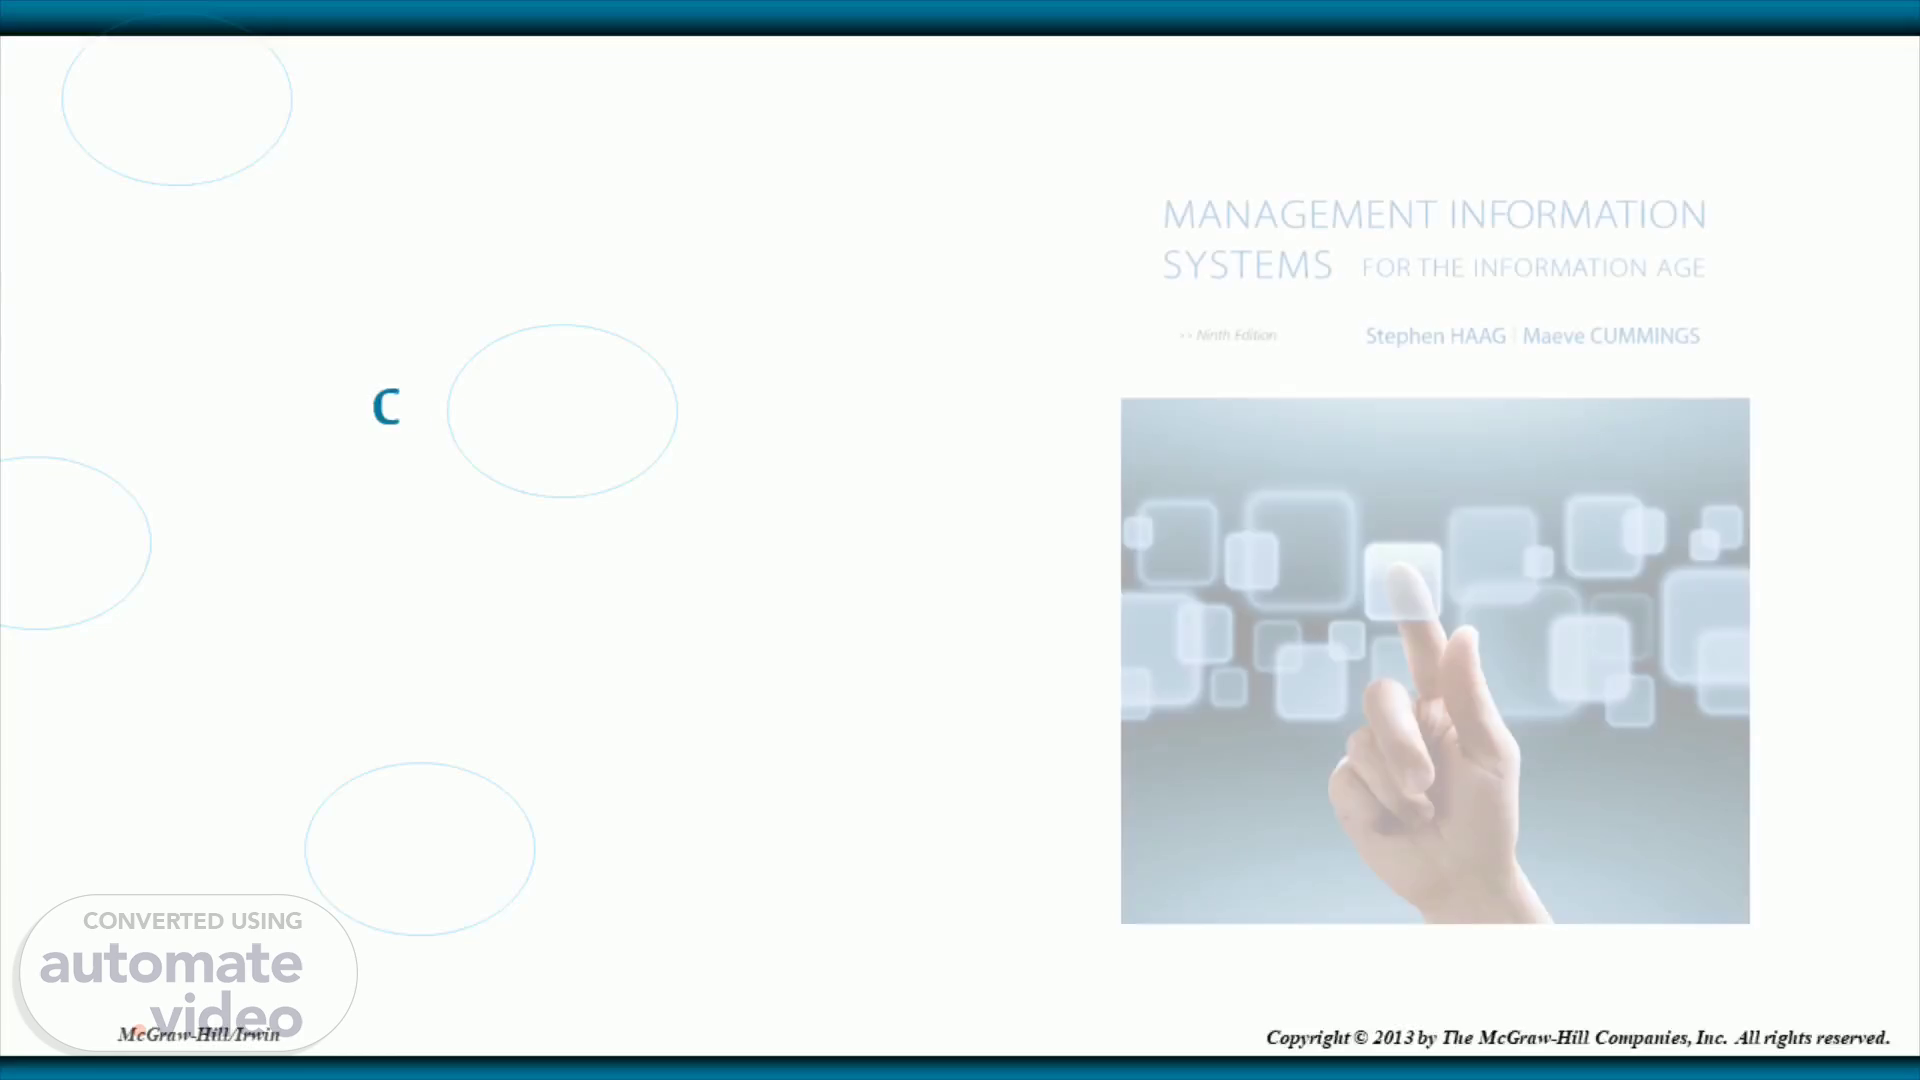Image resolution: width=1920 pixels, height=1080 pixels.
Task: Click the 'Ninth Edition' label
Action: click(1228, 335)
